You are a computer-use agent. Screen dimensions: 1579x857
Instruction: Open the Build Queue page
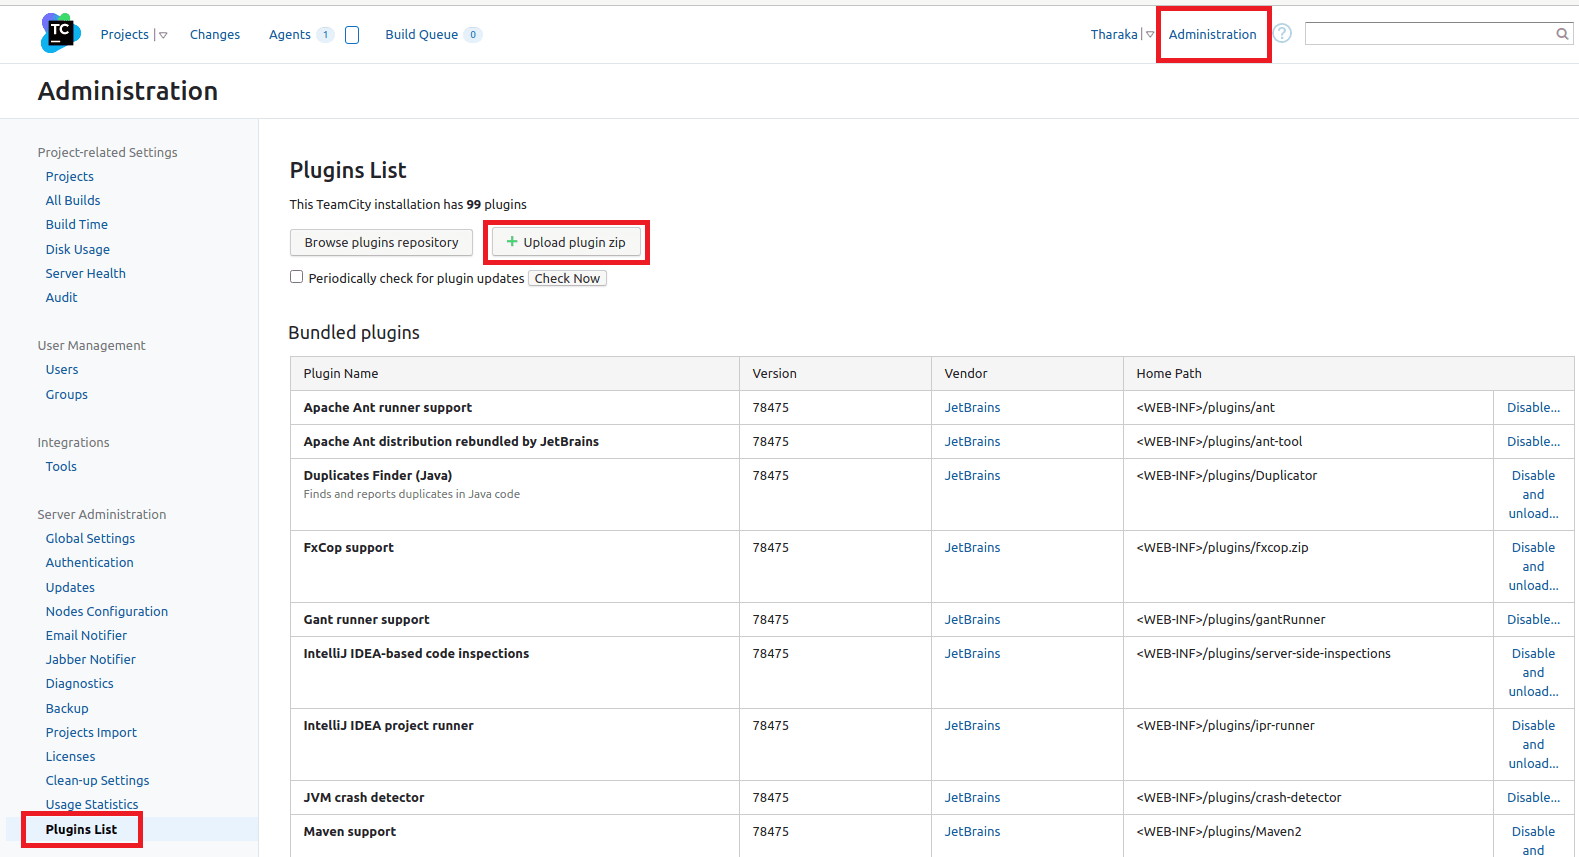[422, 34]
